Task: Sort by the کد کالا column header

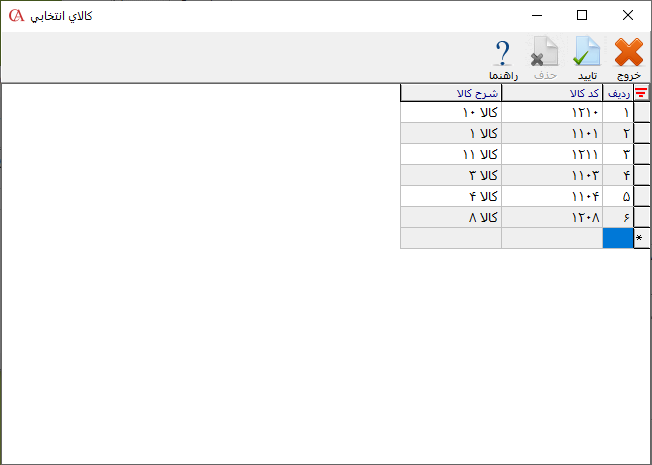Action: pyautogui.click(x=552, y=93)
